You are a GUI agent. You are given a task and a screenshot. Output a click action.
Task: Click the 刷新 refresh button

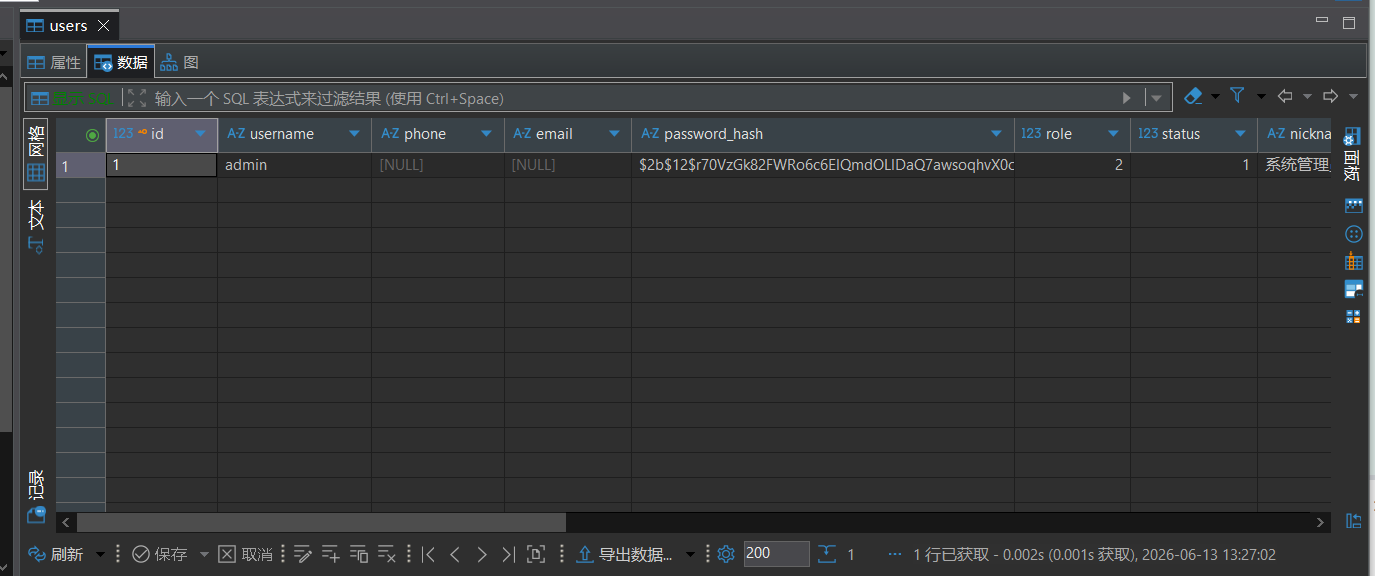[x=56, y=554]
